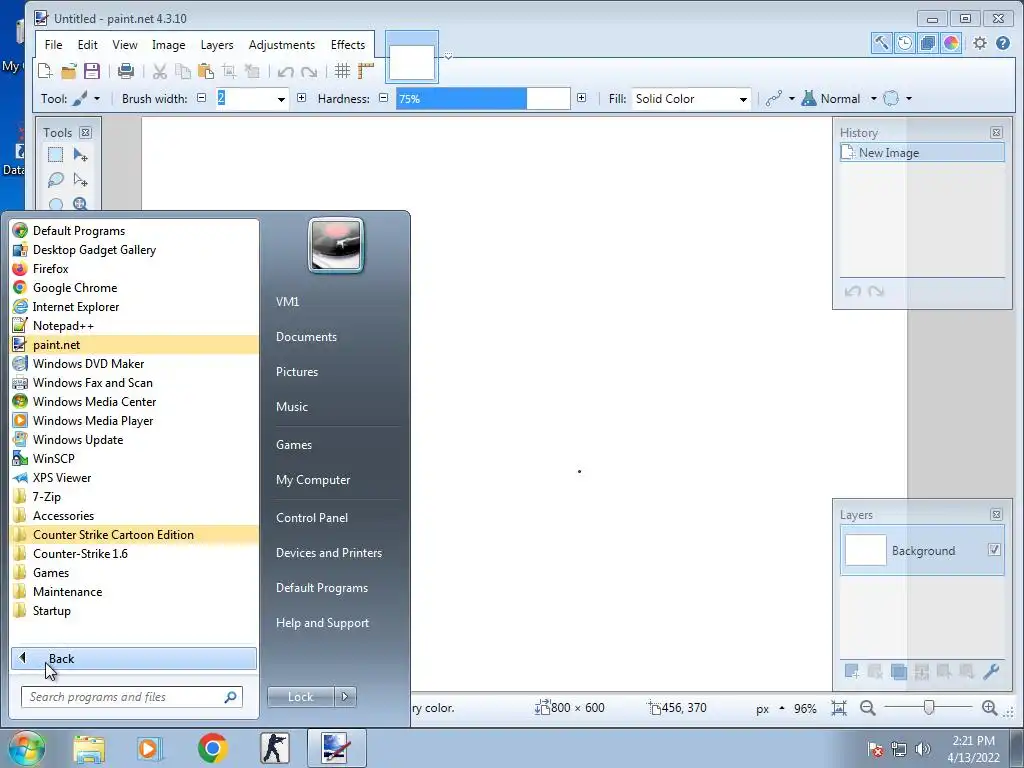1024x768 pixels.
Task: Close the Layers panel
Action: tap(996, 515)
